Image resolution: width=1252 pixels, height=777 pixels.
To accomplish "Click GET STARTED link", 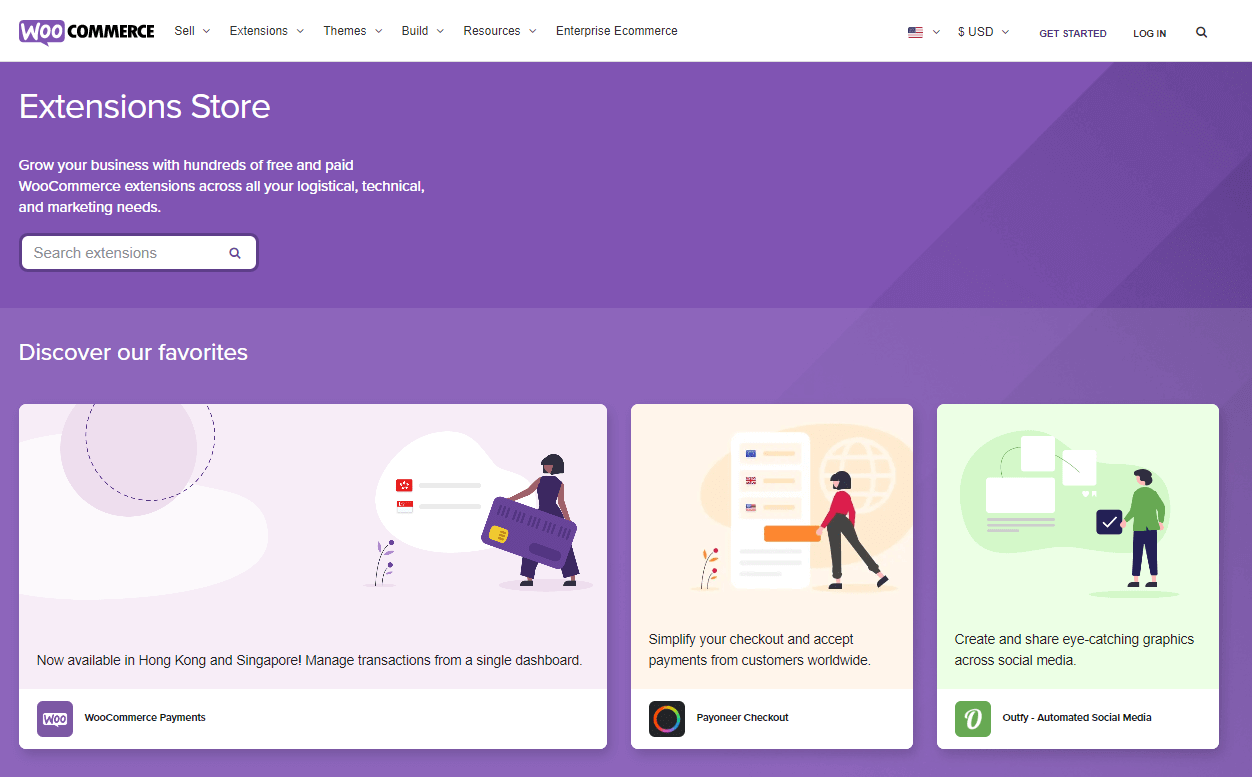I will pyautogui.click(x=1073, y=33).
